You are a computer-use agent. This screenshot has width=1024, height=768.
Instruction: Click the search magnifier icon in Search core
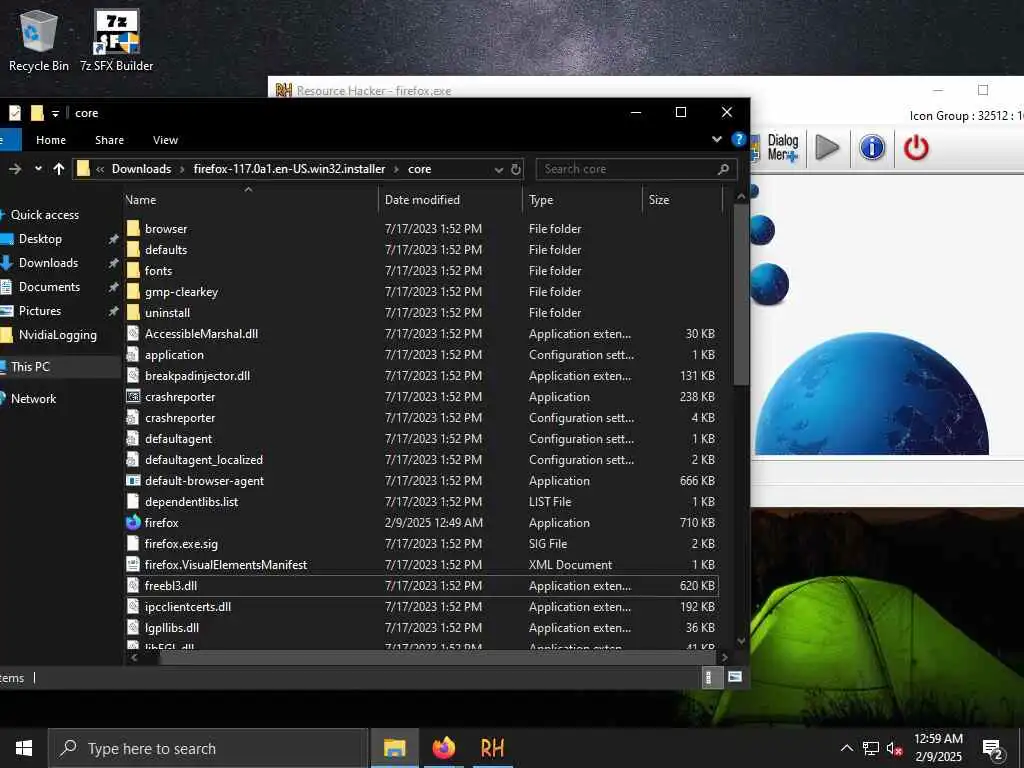coord(723,169)
